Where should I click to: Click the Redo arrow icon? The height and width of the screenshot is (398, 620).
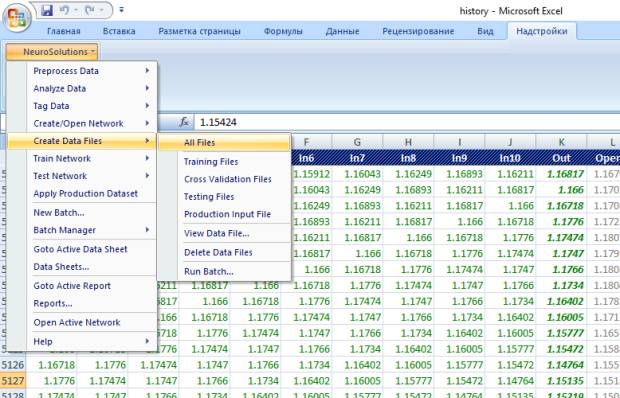[x=89, y=10]
